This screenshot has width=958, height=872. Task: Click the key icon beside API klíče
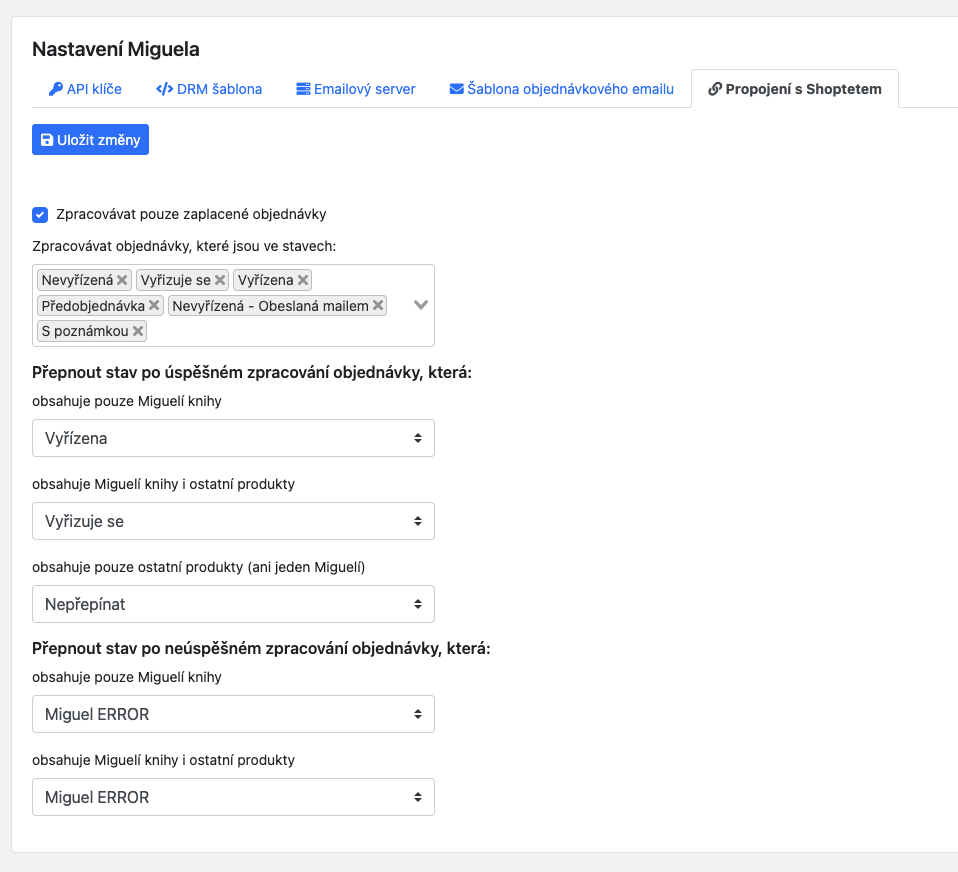click(x=56, y=89)
